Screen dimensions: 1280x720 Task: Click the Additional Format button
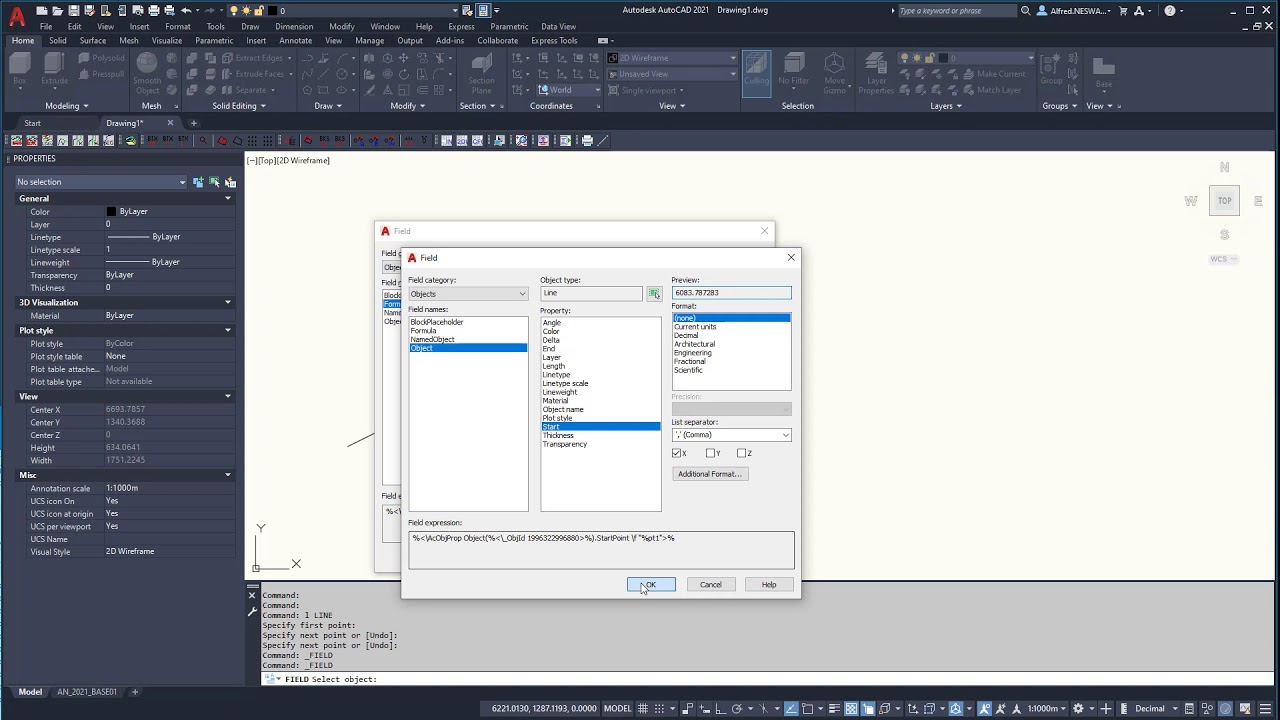coord(710,474)
